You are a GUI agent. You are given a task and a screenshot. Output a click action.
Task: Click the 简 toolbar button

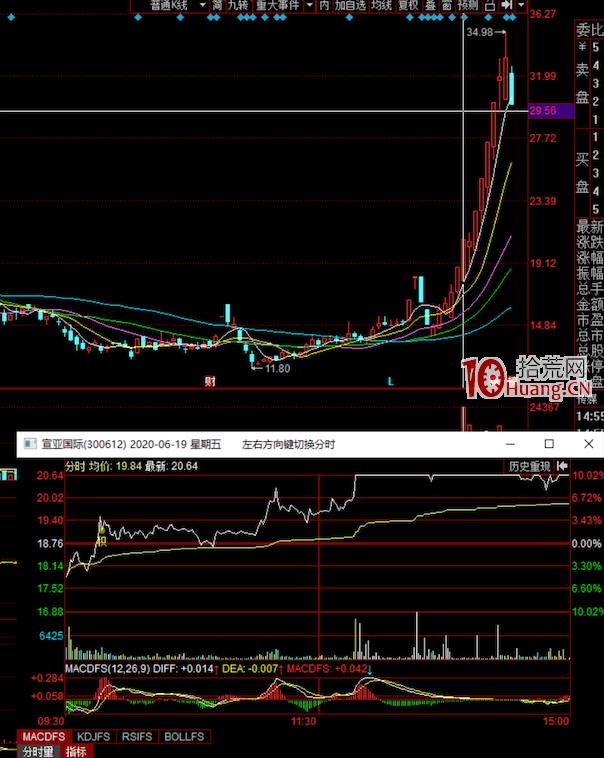click(x=218, y=5)
